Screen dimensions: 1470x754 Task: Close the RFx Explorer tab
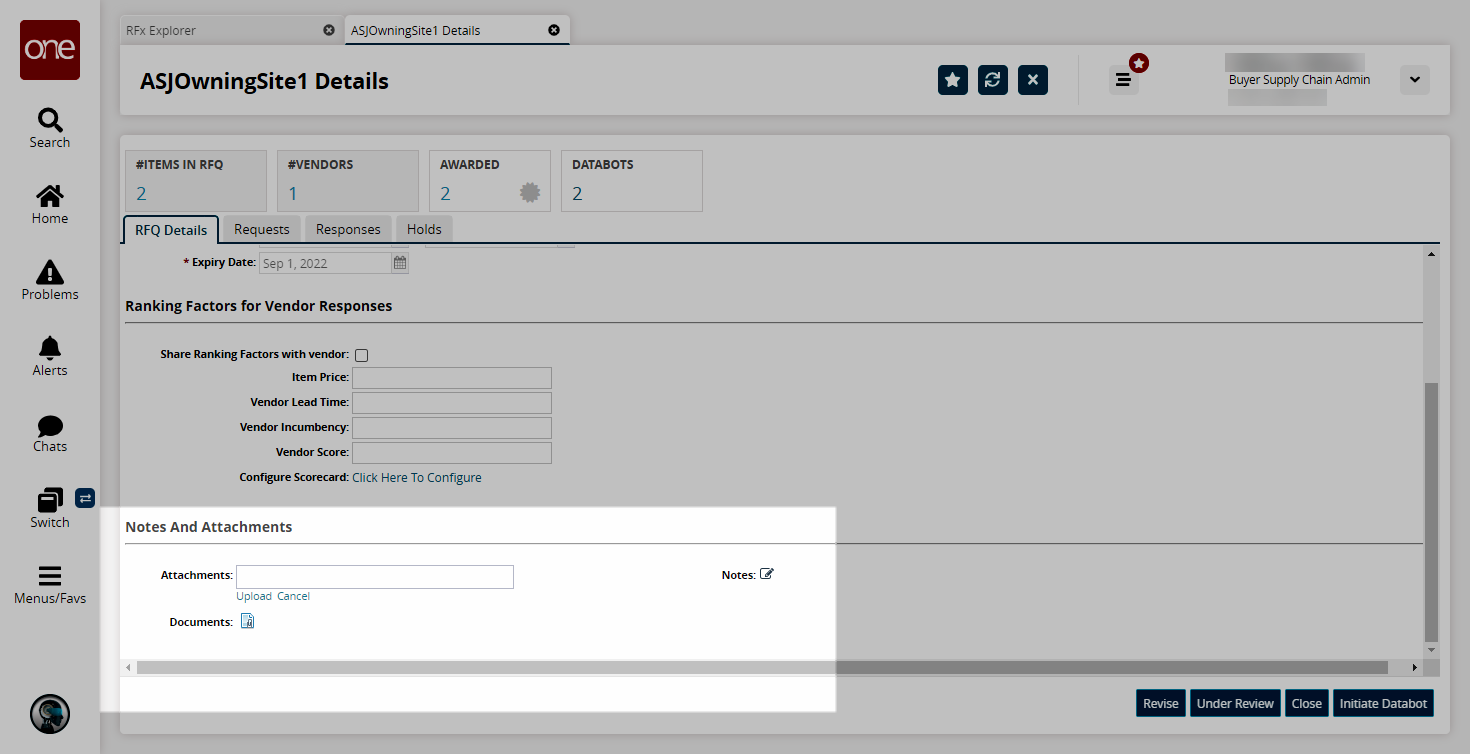click(x=329, y=30)
